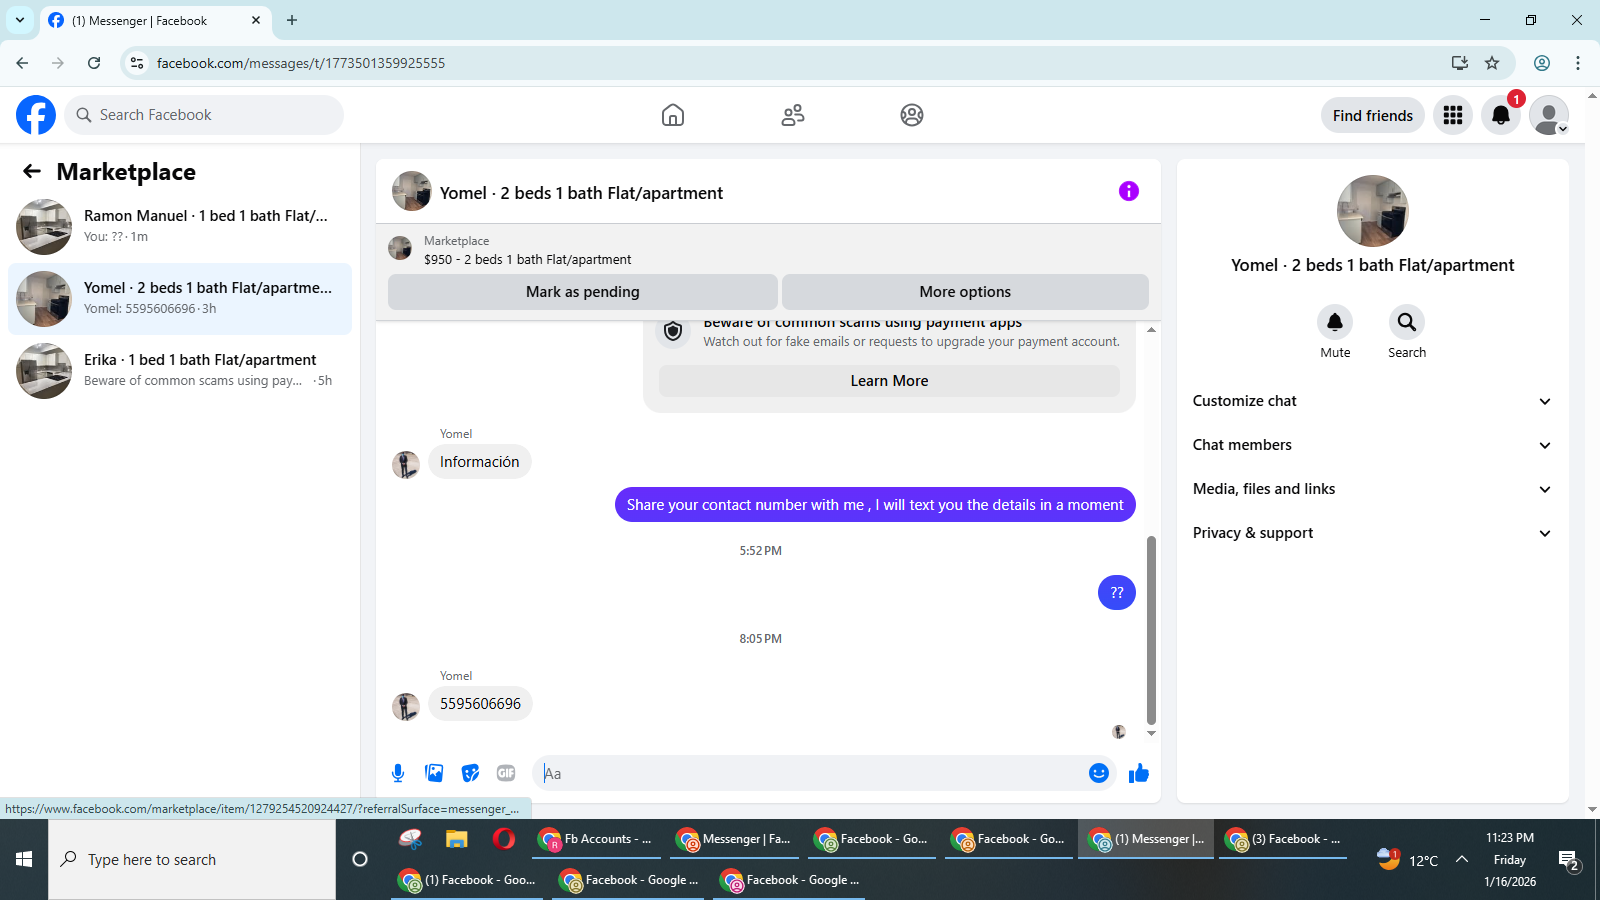Screen dimensions: 1600x900
Task: Click the Información message bubble
Action: click(x=480, y=462)
